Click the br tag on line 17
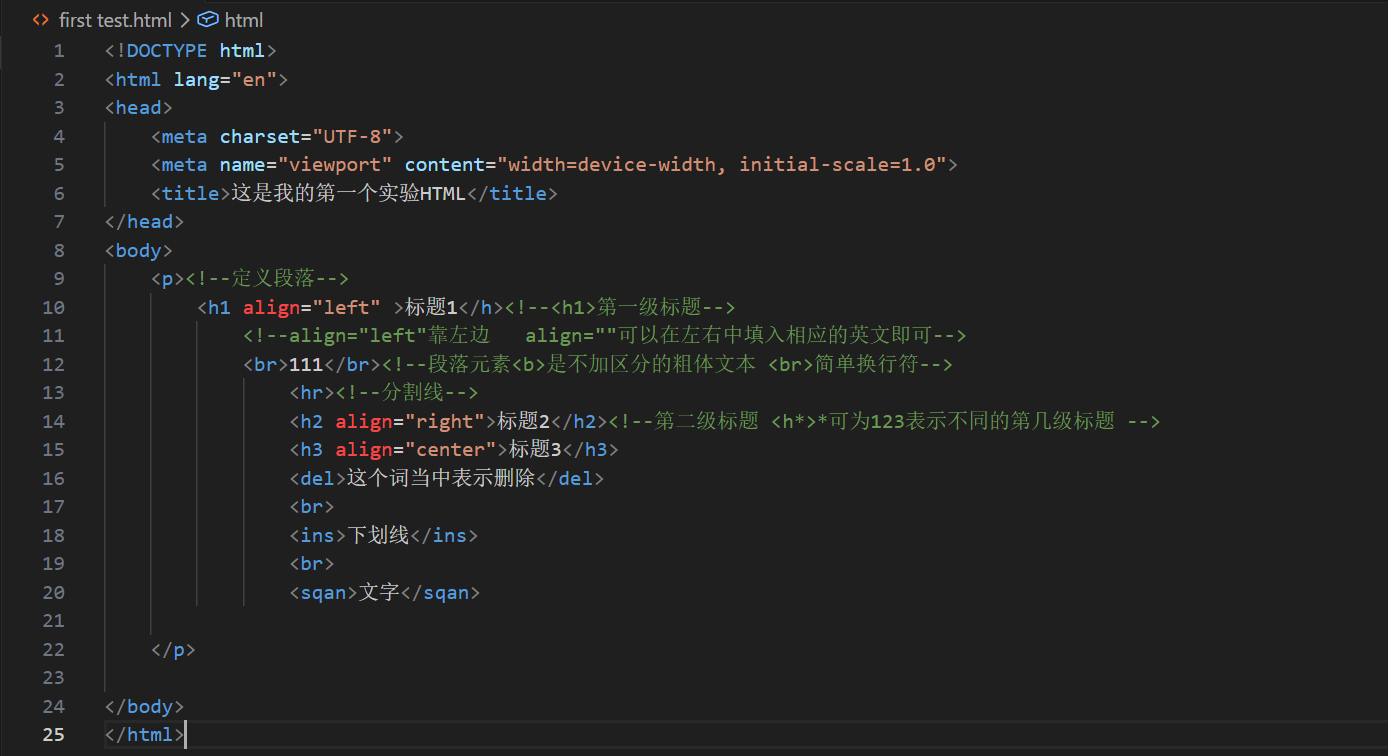 pos(312,507)
